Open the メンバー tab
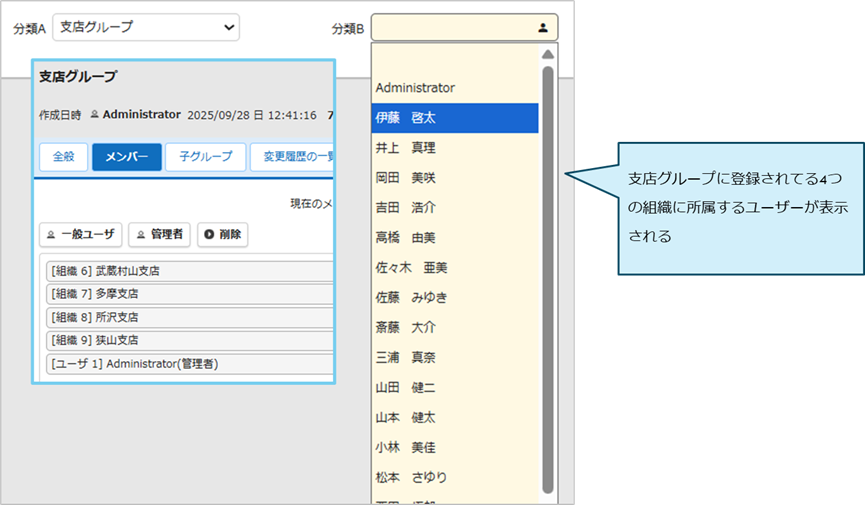The width and height of the screenshot is (865, 505). coord(127,157)
